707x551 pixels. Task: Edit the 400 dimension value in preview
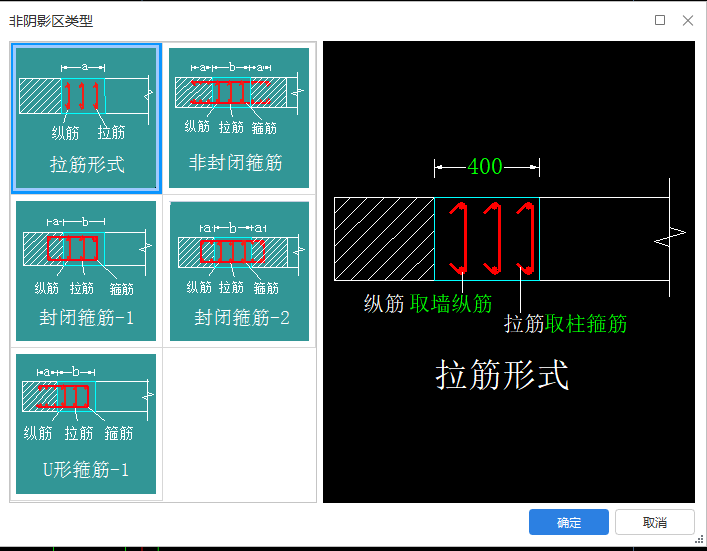tap(485, 166)
